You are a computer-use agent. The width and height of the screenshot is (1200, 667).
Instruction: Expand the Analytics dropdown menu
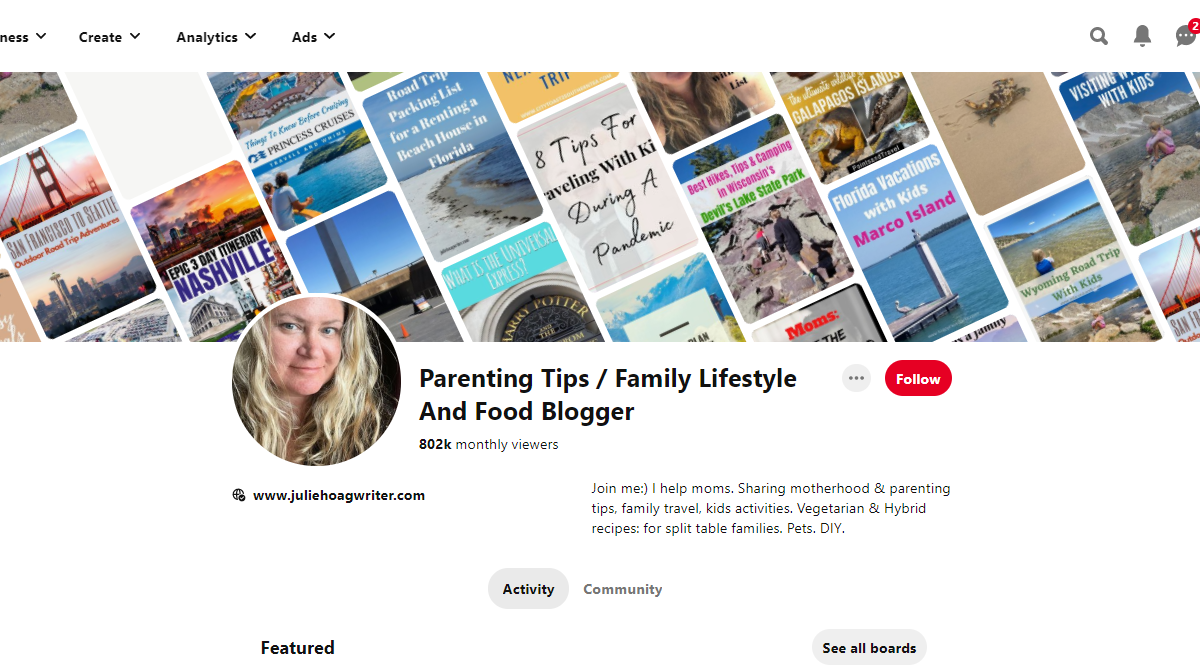pyautogui.click(x=216, y=37)
